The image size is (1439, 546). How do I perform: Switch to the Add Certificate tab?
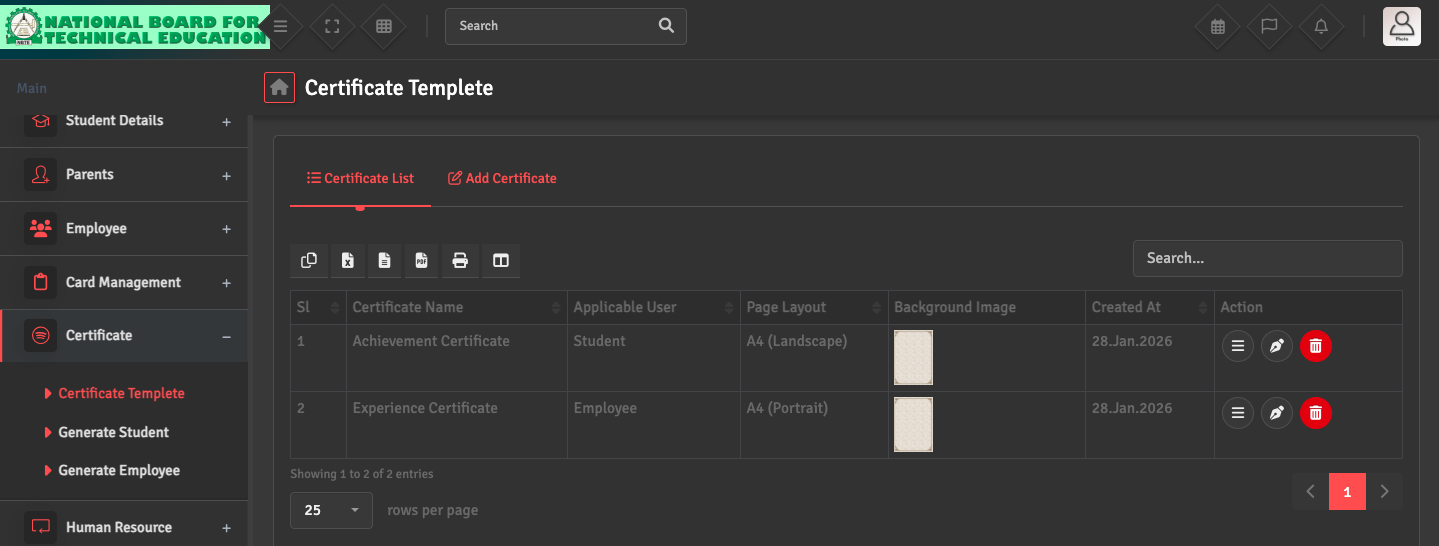(502, 178)
